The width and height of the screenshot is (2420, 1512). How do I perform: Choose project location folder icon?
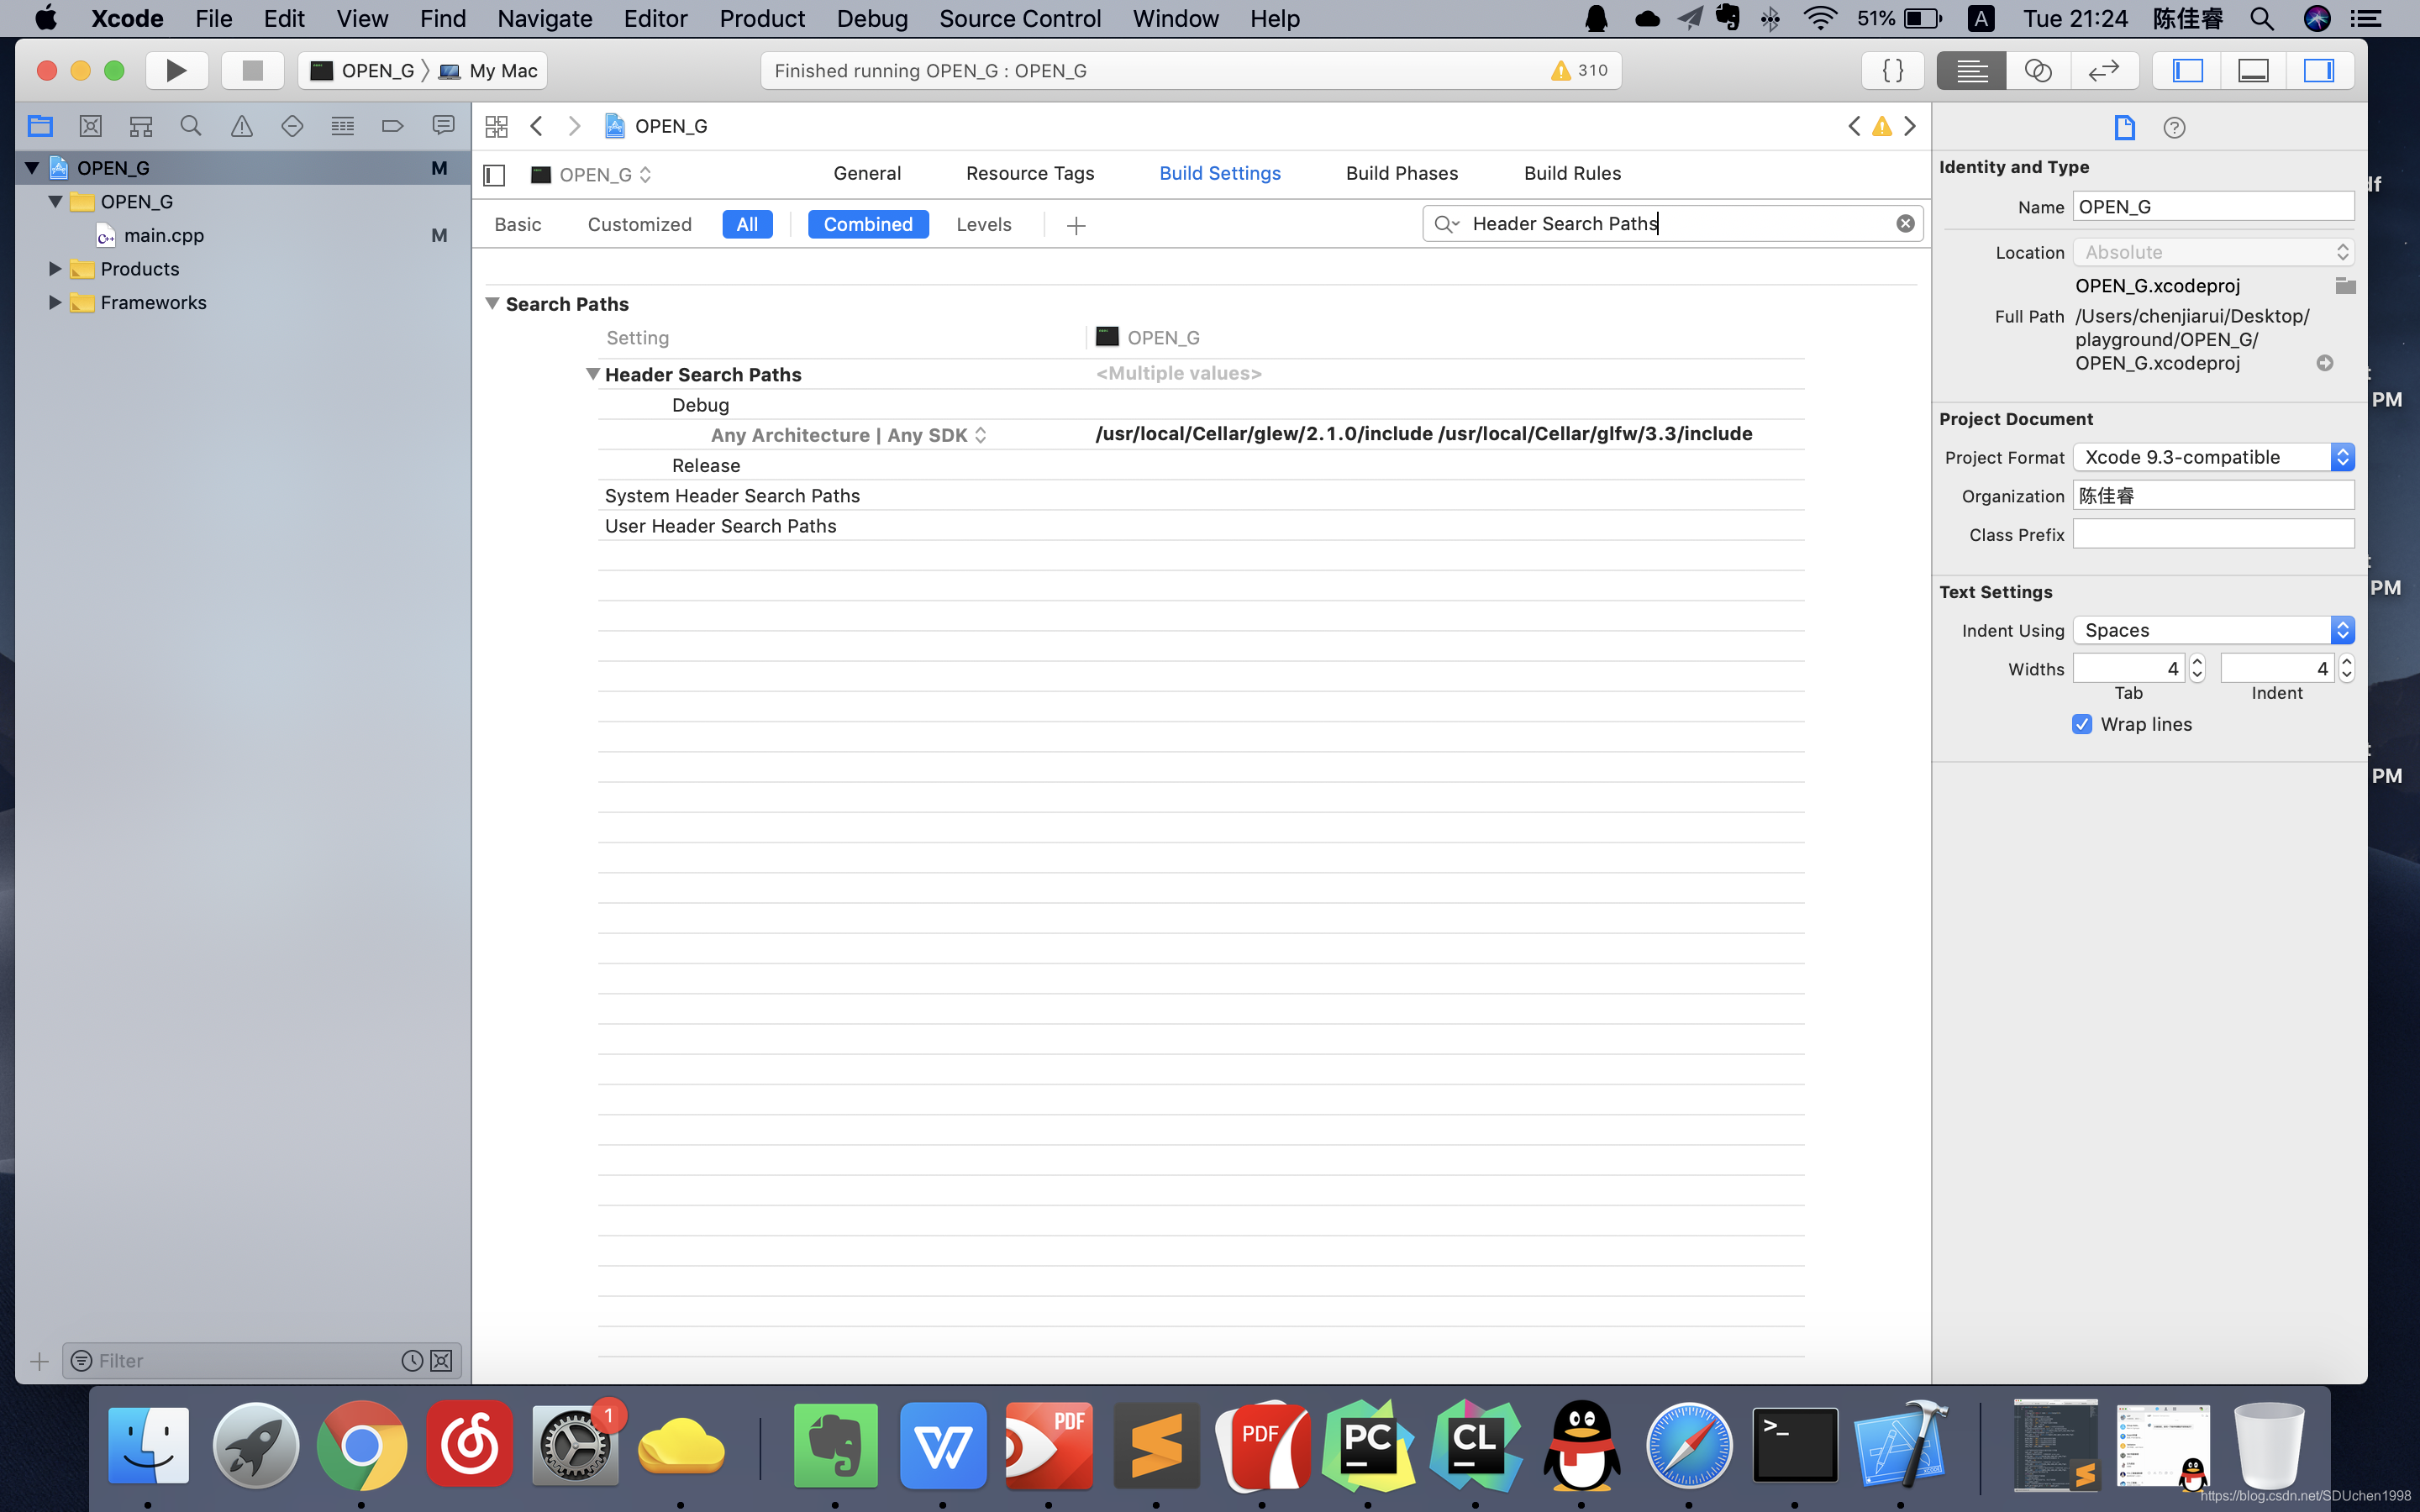(2345, 286)
